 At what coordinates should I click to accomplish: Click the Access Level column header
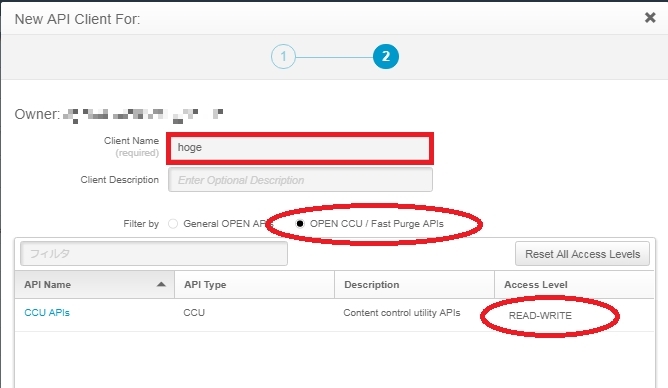coord(574,285)
